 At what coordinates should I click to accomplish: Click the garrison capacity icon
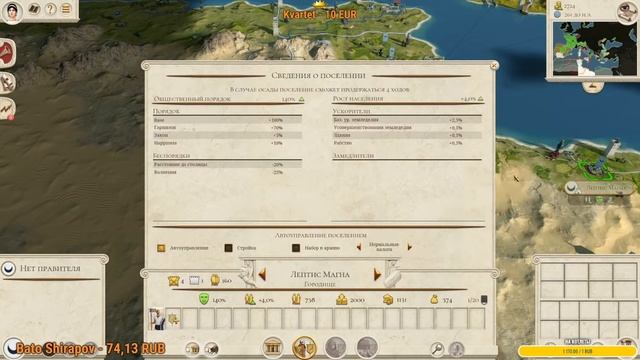coord(484,300)
